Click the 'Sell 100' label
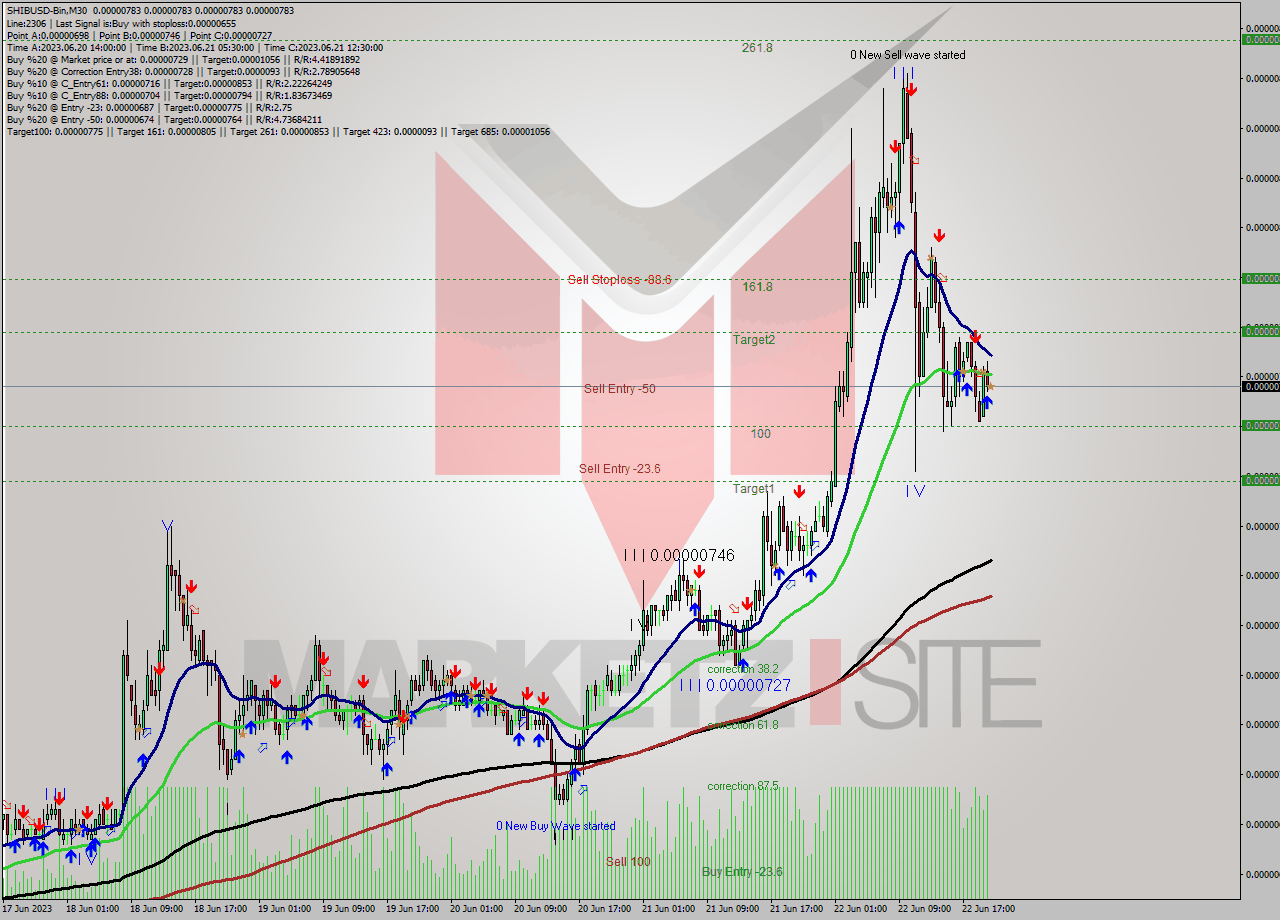1280x920 pixels. tap(628, 862)
